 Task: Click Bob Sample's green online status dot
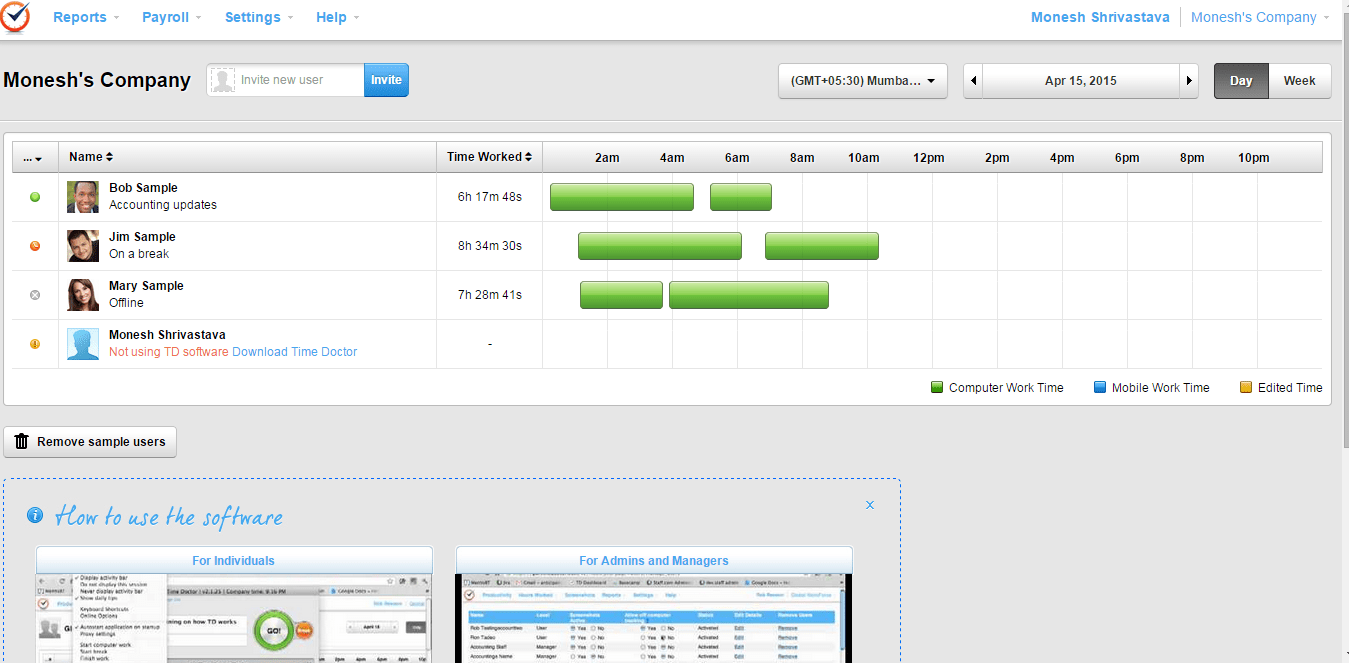35,197
